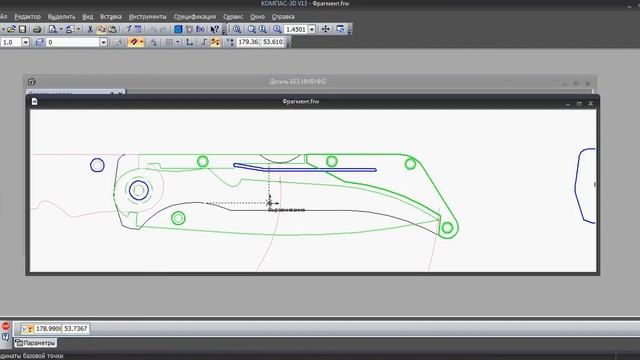Click the Cut scissors icon

click(90, 29)
